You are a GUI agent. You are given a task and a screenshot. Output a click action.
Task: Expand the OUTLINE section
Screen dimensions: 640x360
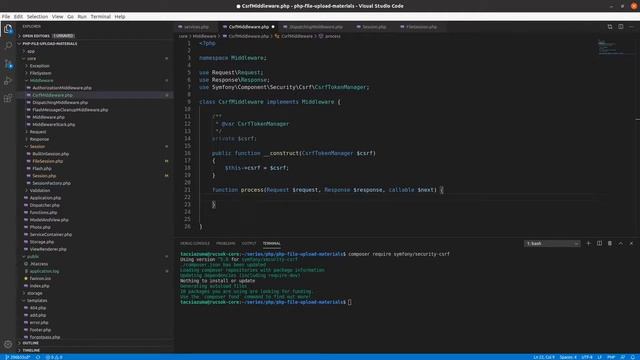31,343
